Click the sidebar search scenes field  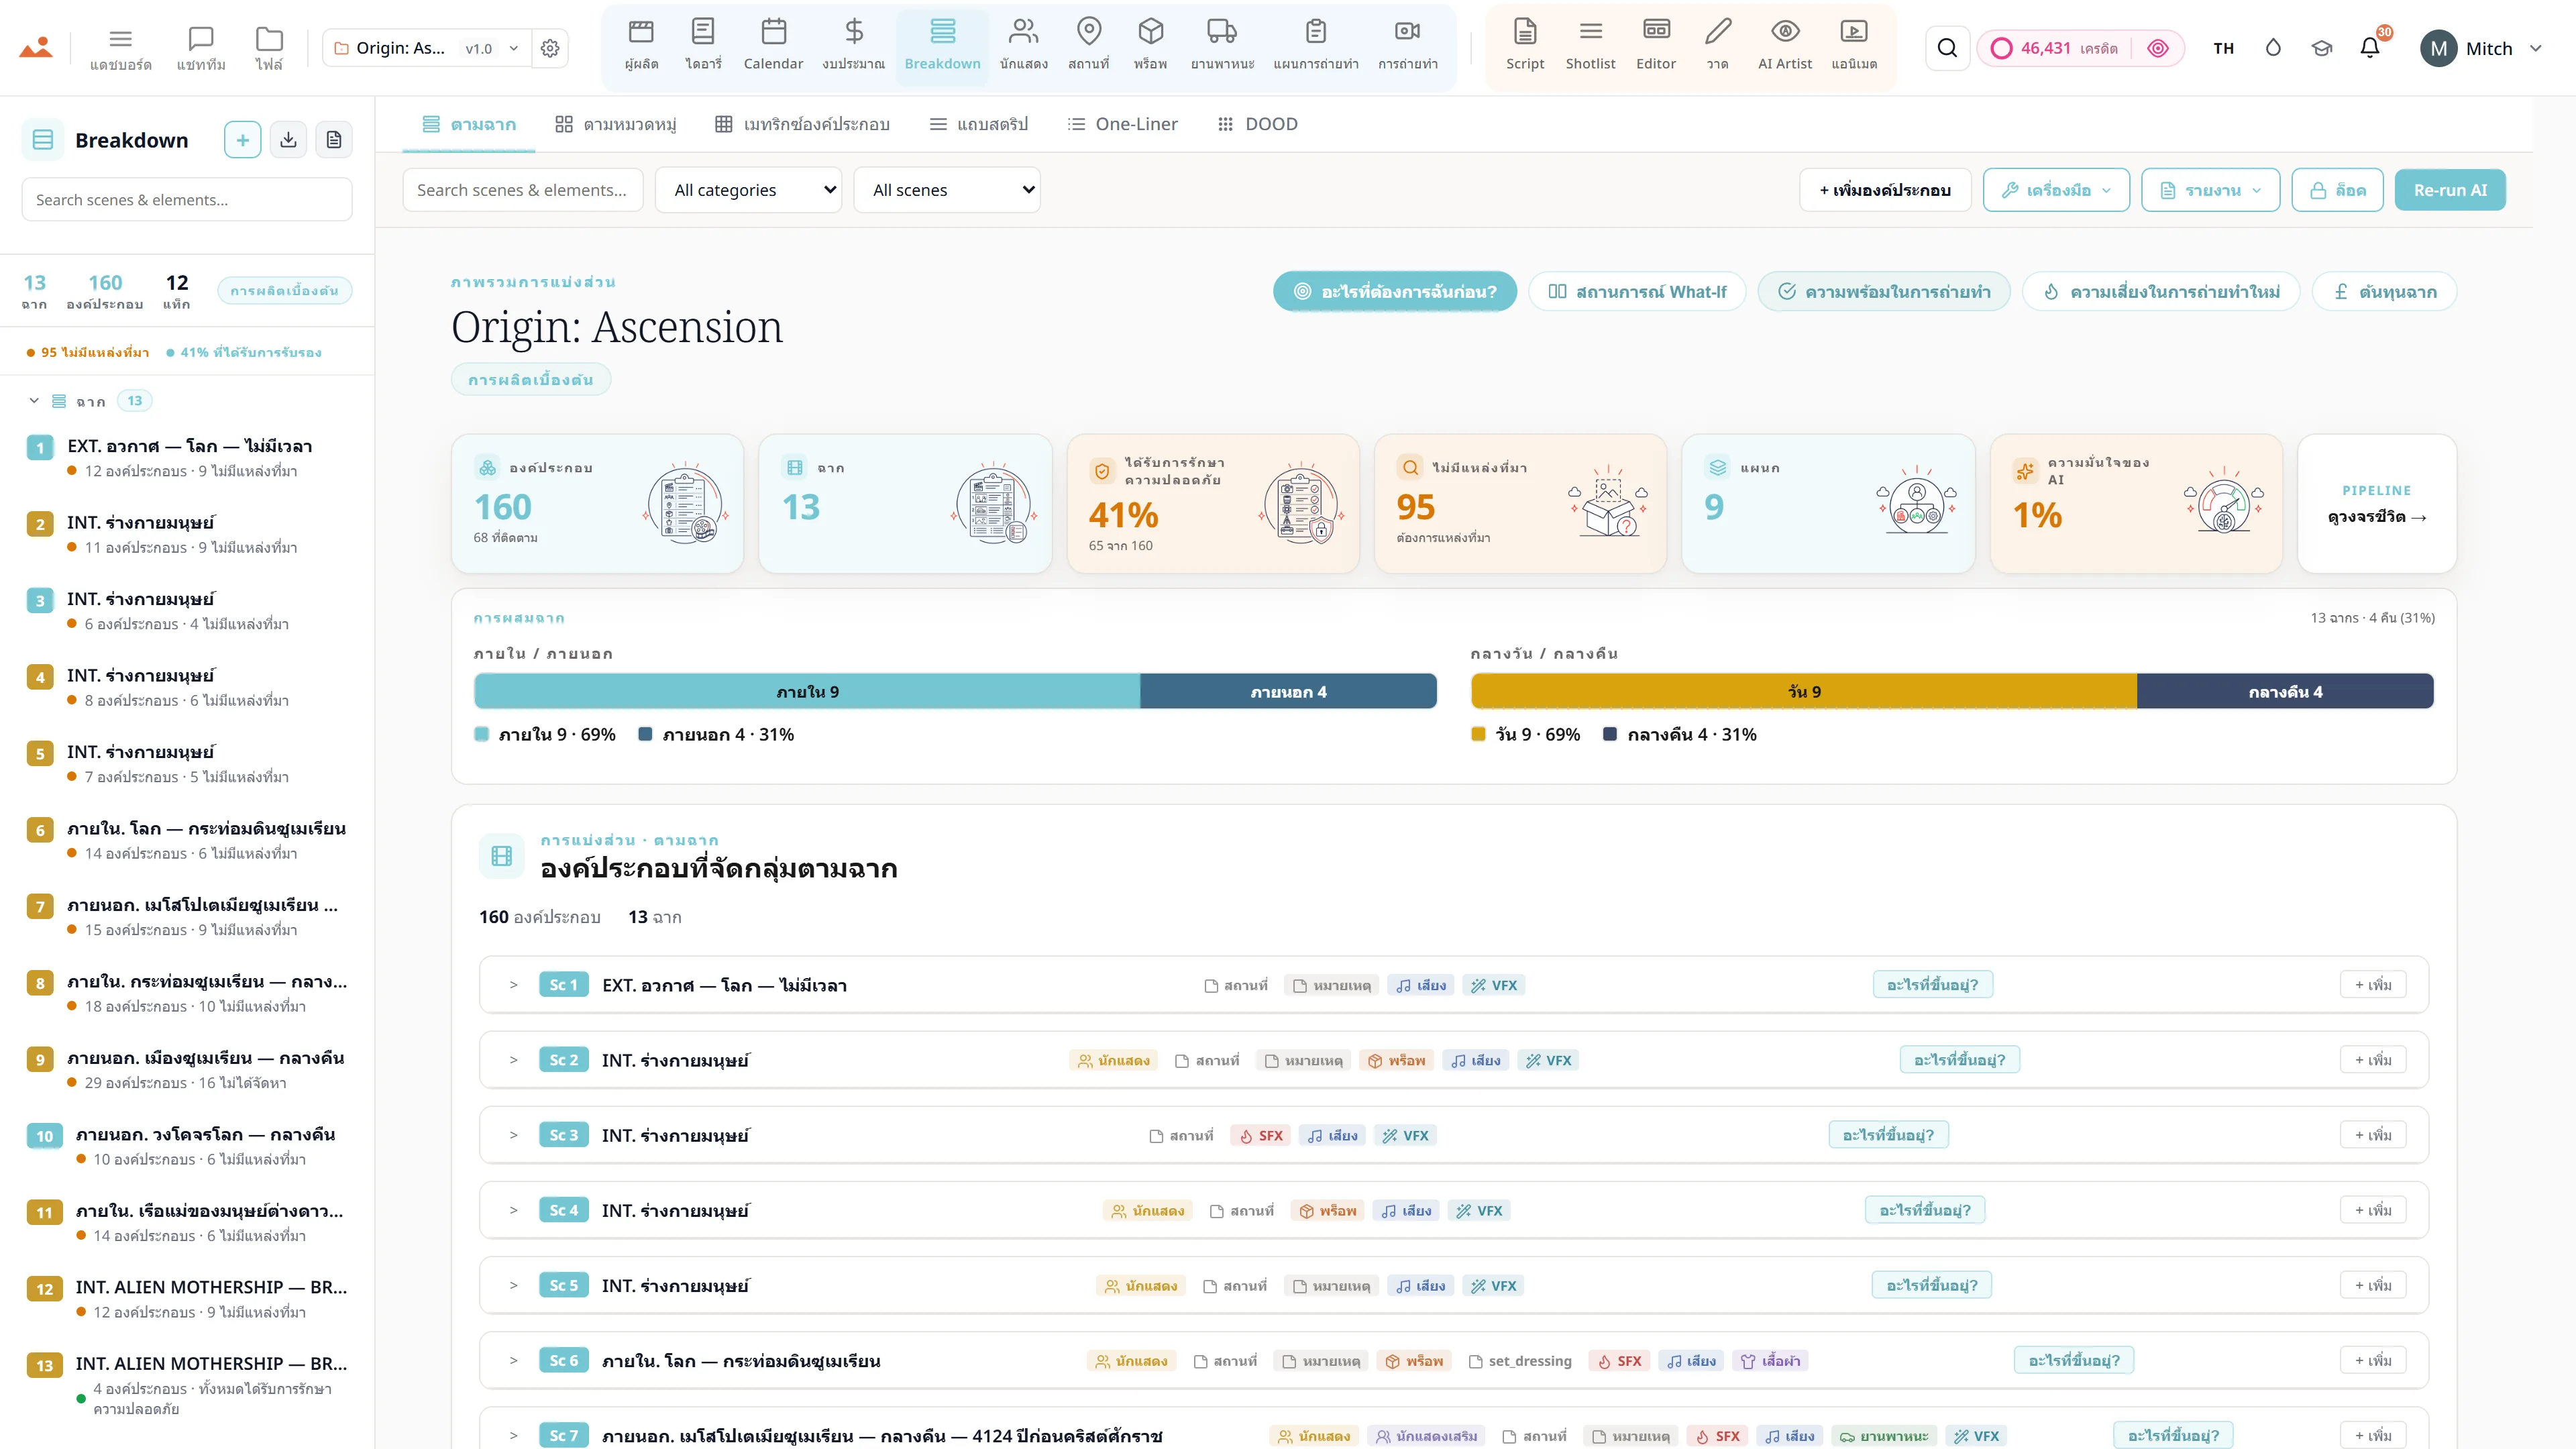[187, 200]
